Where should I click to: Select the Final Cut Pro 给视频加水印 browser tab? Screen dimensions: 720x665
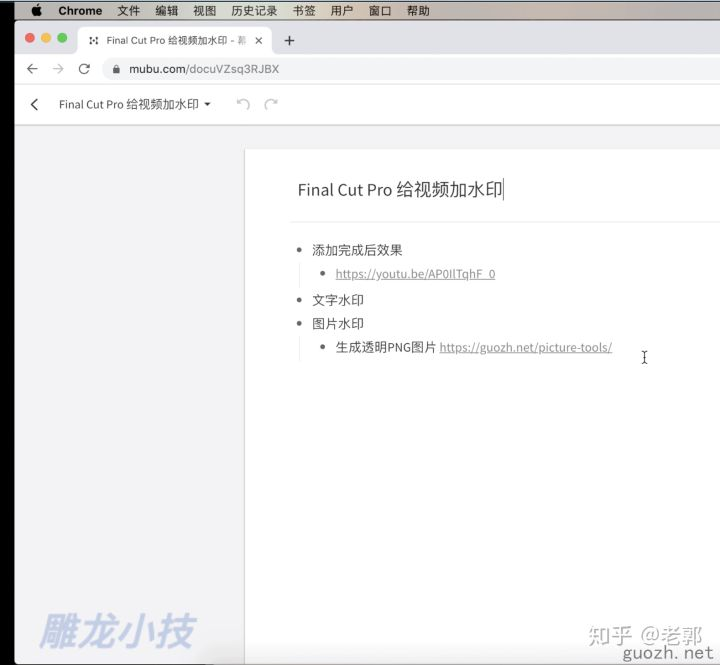175,40
